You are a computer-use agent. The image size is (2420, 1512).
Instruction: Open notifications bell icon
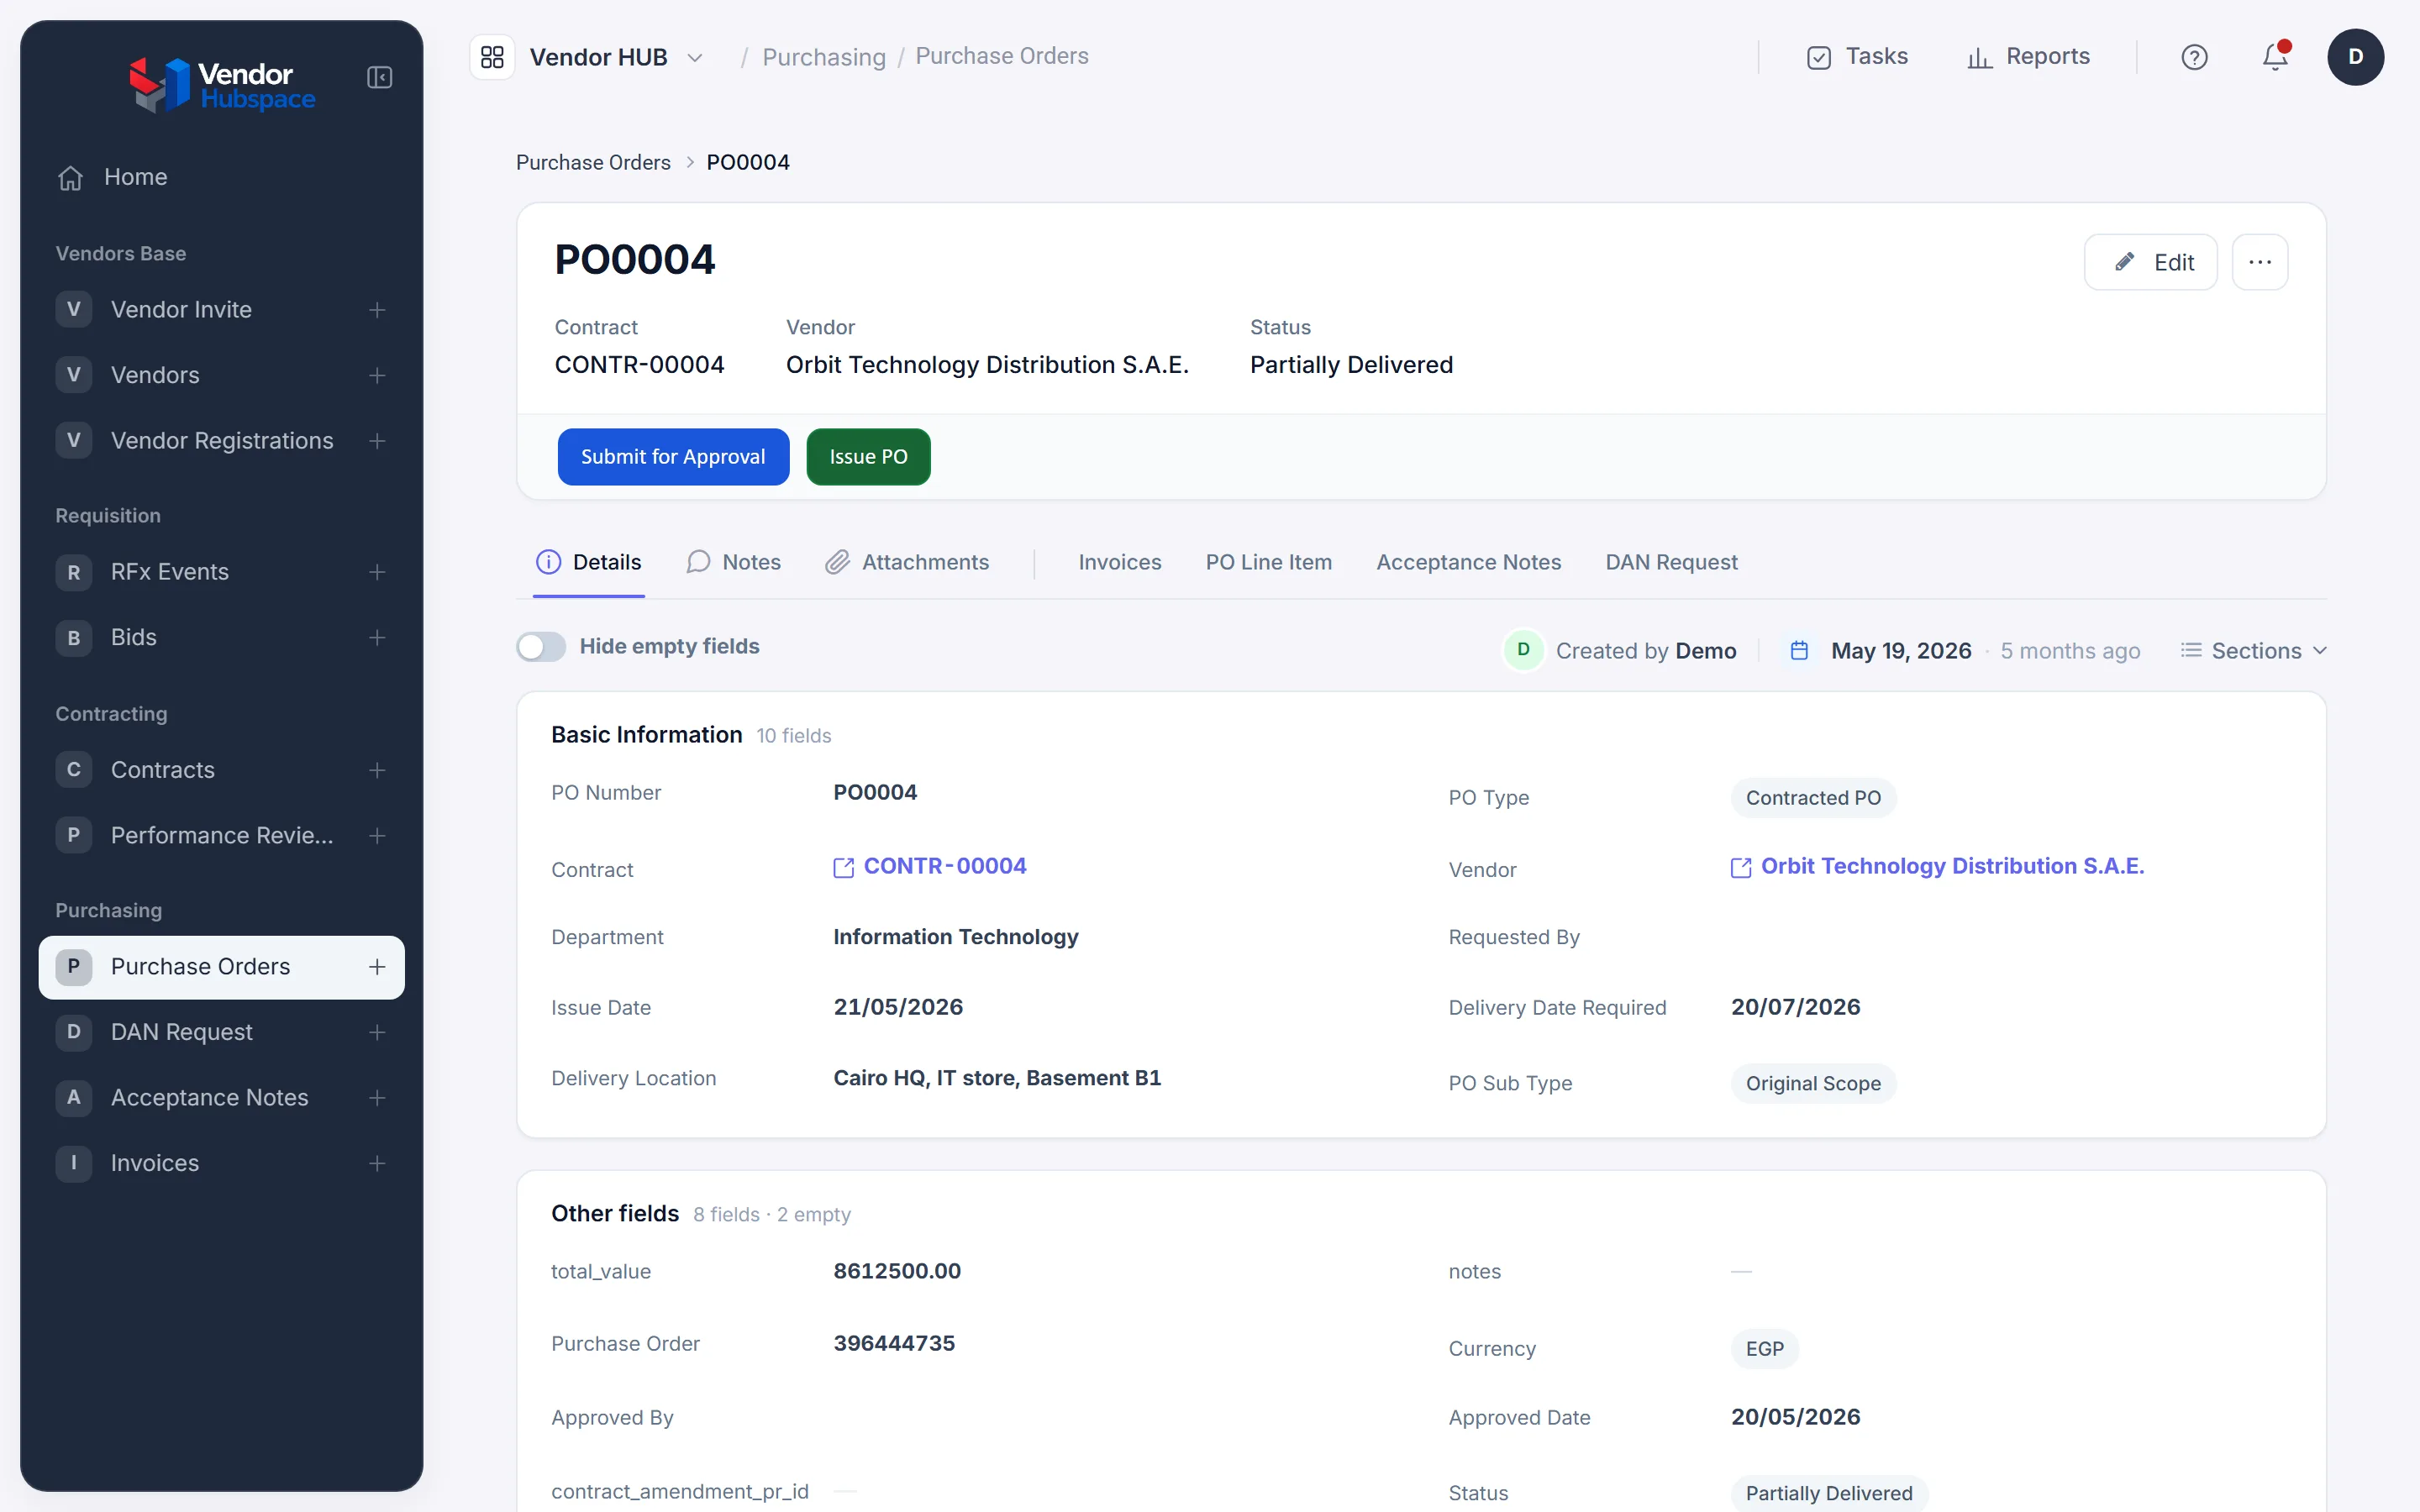[x=2275, y=56]
